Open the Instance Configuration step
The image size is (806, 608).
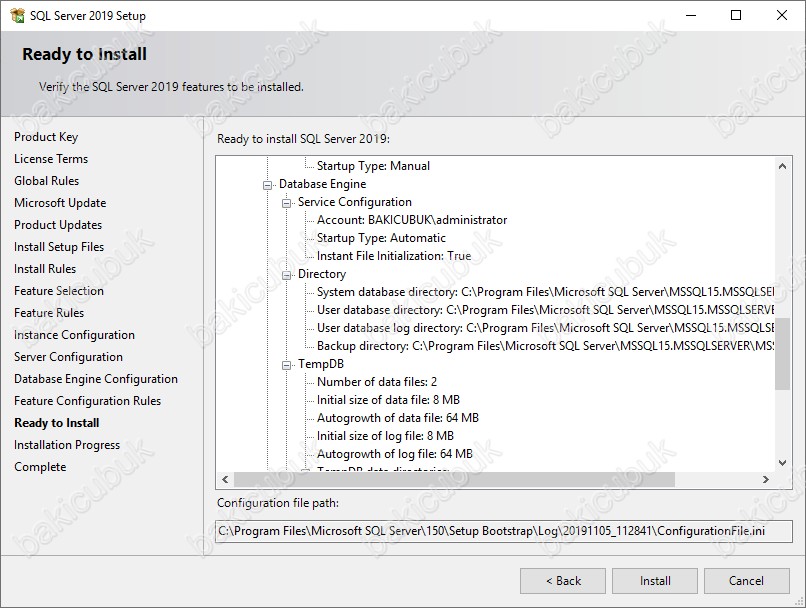pyautogui.click(x=74, y=335)
